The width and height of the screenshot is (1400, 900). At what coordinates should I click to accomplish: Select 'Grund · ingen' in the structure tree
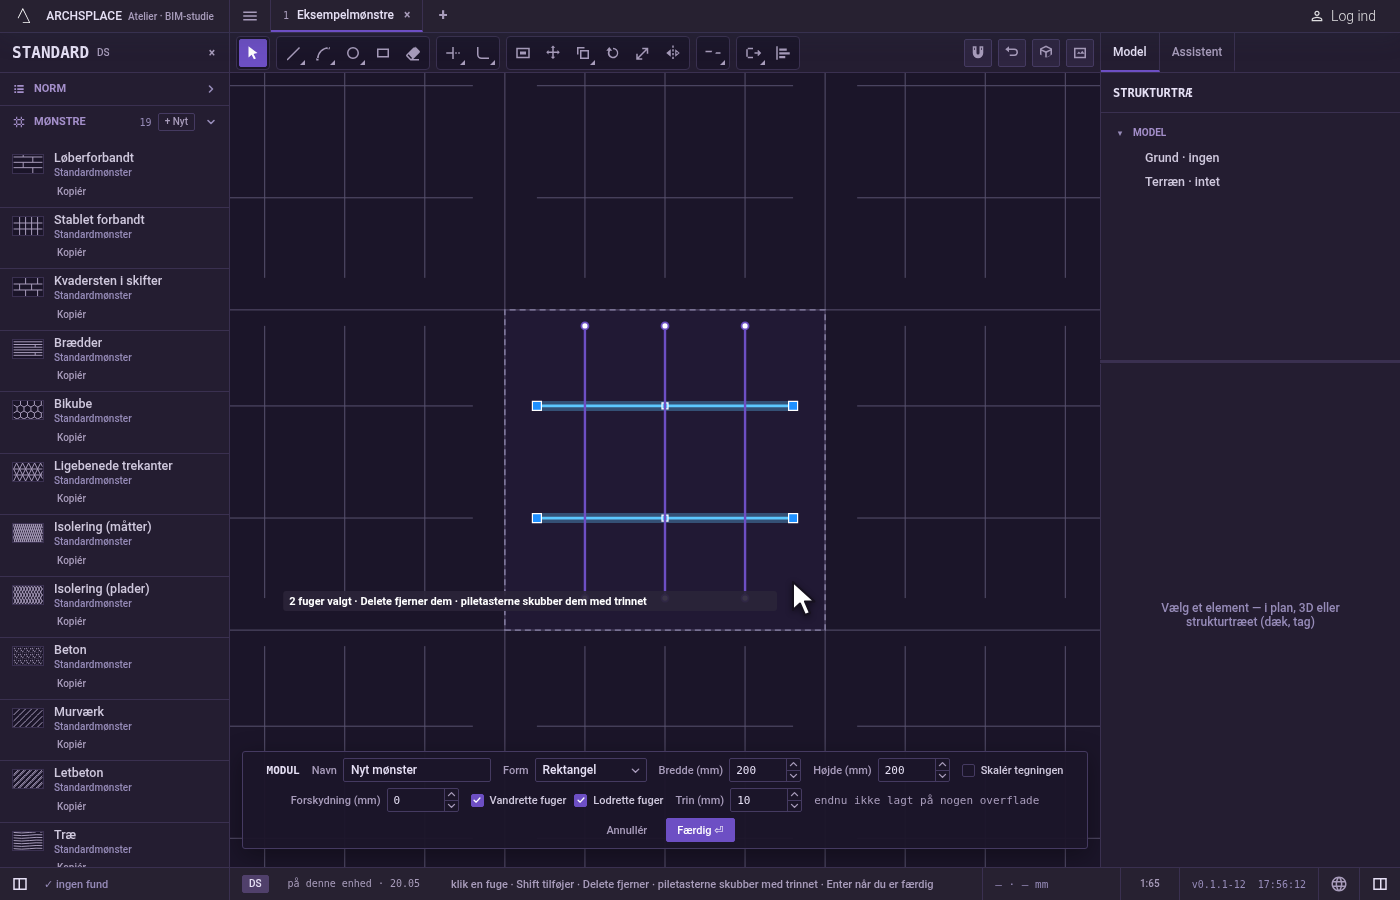[x=1182, y=158]
